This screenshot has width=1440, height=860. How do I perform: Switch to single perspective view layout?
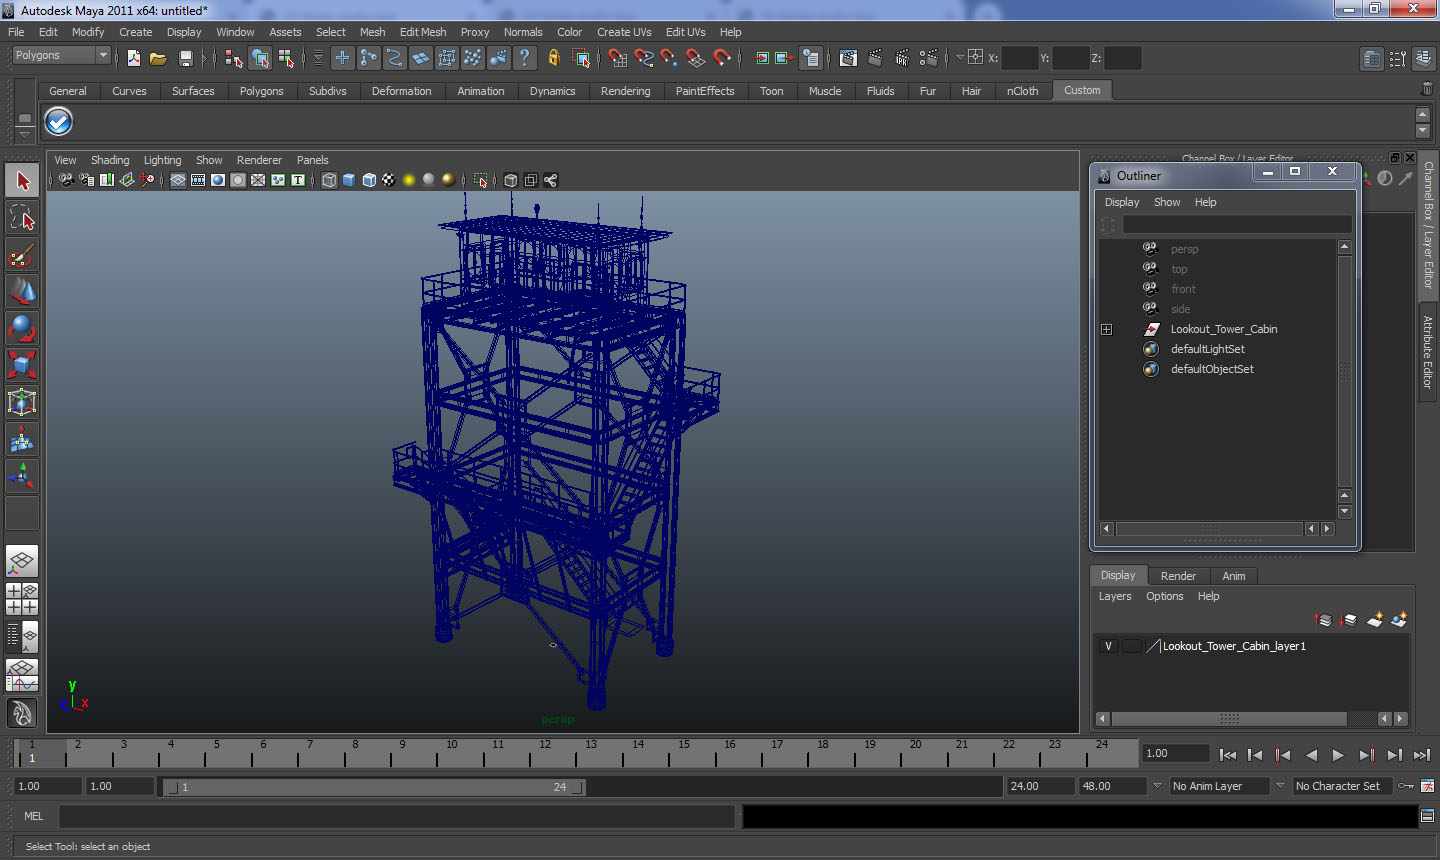pos(22,562)
